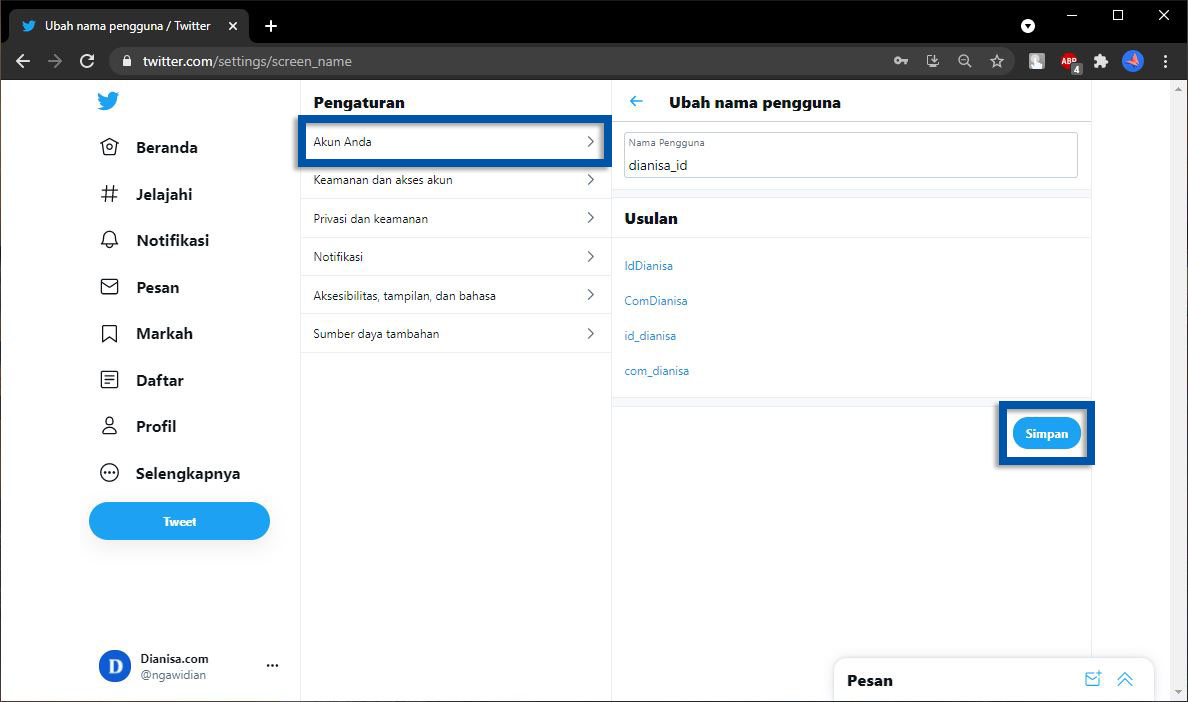Screen dimensions: 1188x702
Task: Open Aksesibilitas, tampilan, dan bahasa settings
Action: [x=455, y=295]
